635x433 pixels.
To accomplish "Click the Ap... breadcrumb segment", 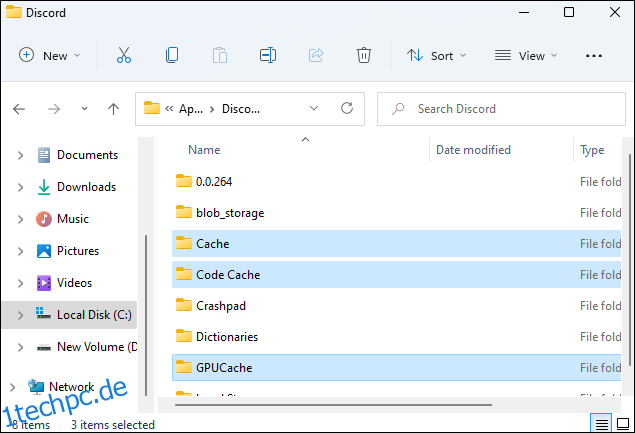I will 191,109.
